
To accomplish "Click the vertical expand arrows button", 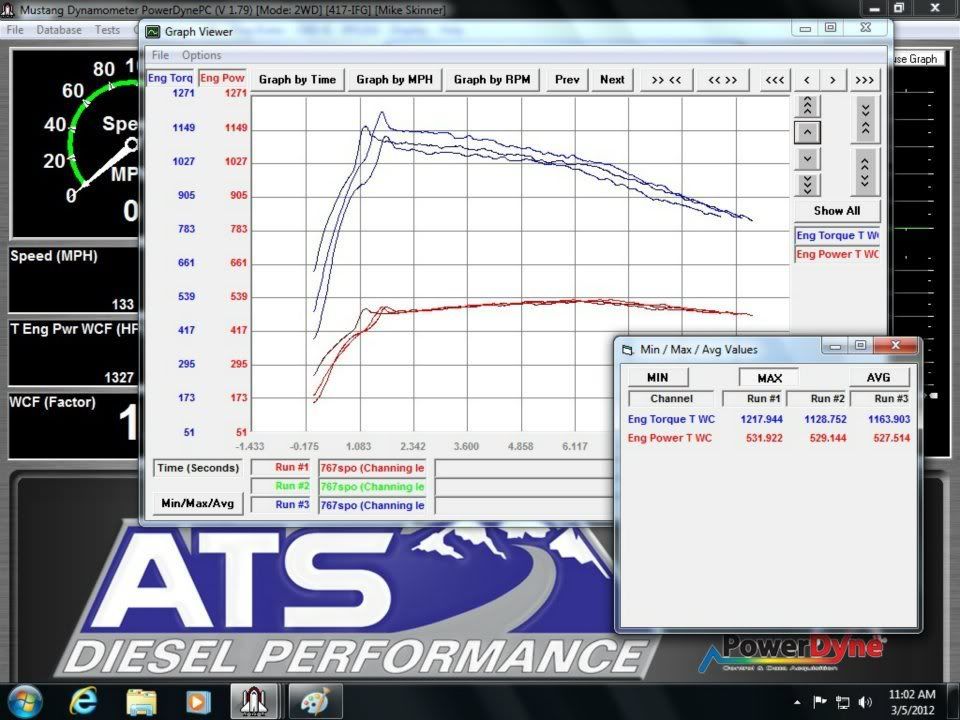I will tap(865, 171).
